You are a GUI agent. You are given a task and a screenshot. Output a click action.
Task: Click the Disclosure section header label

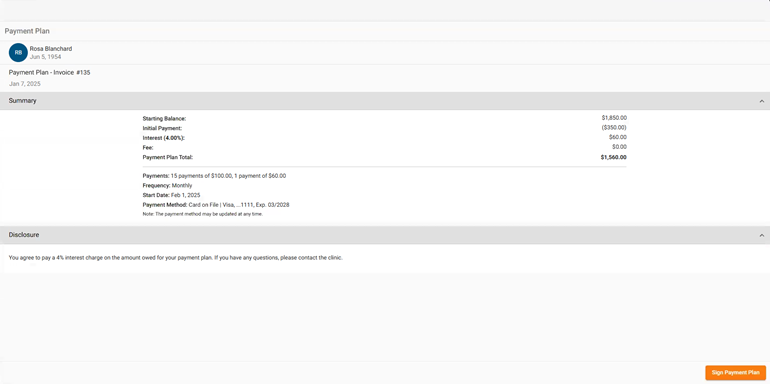pos(24,235)
